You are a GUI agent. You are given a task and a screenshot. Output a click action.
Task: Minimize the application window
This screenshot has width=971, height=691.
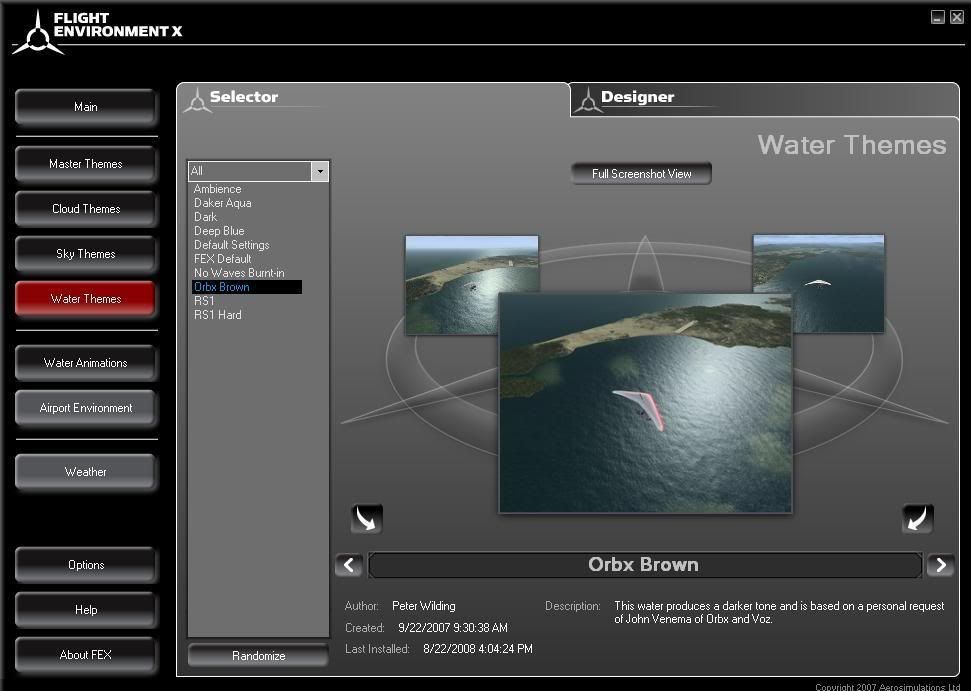pos(937,17)
